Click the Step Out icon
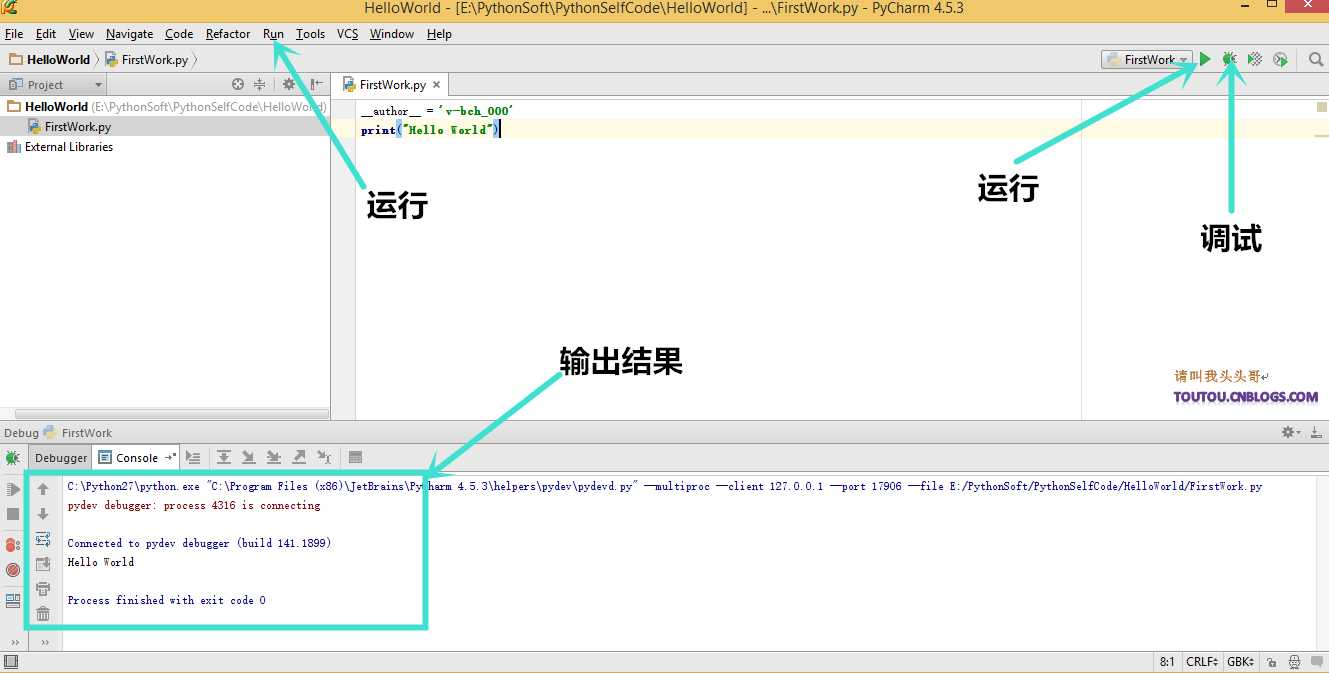Viewport: 1329px width, 673px height. tap(299, 457)
